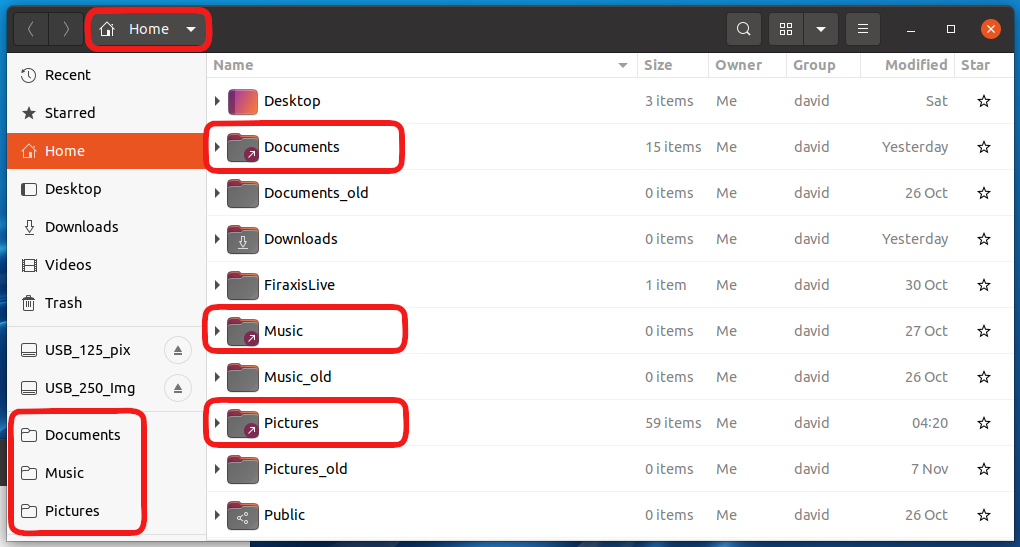
Task: Open the Home path bar dropdown
Action: click(x=191, y=29)
